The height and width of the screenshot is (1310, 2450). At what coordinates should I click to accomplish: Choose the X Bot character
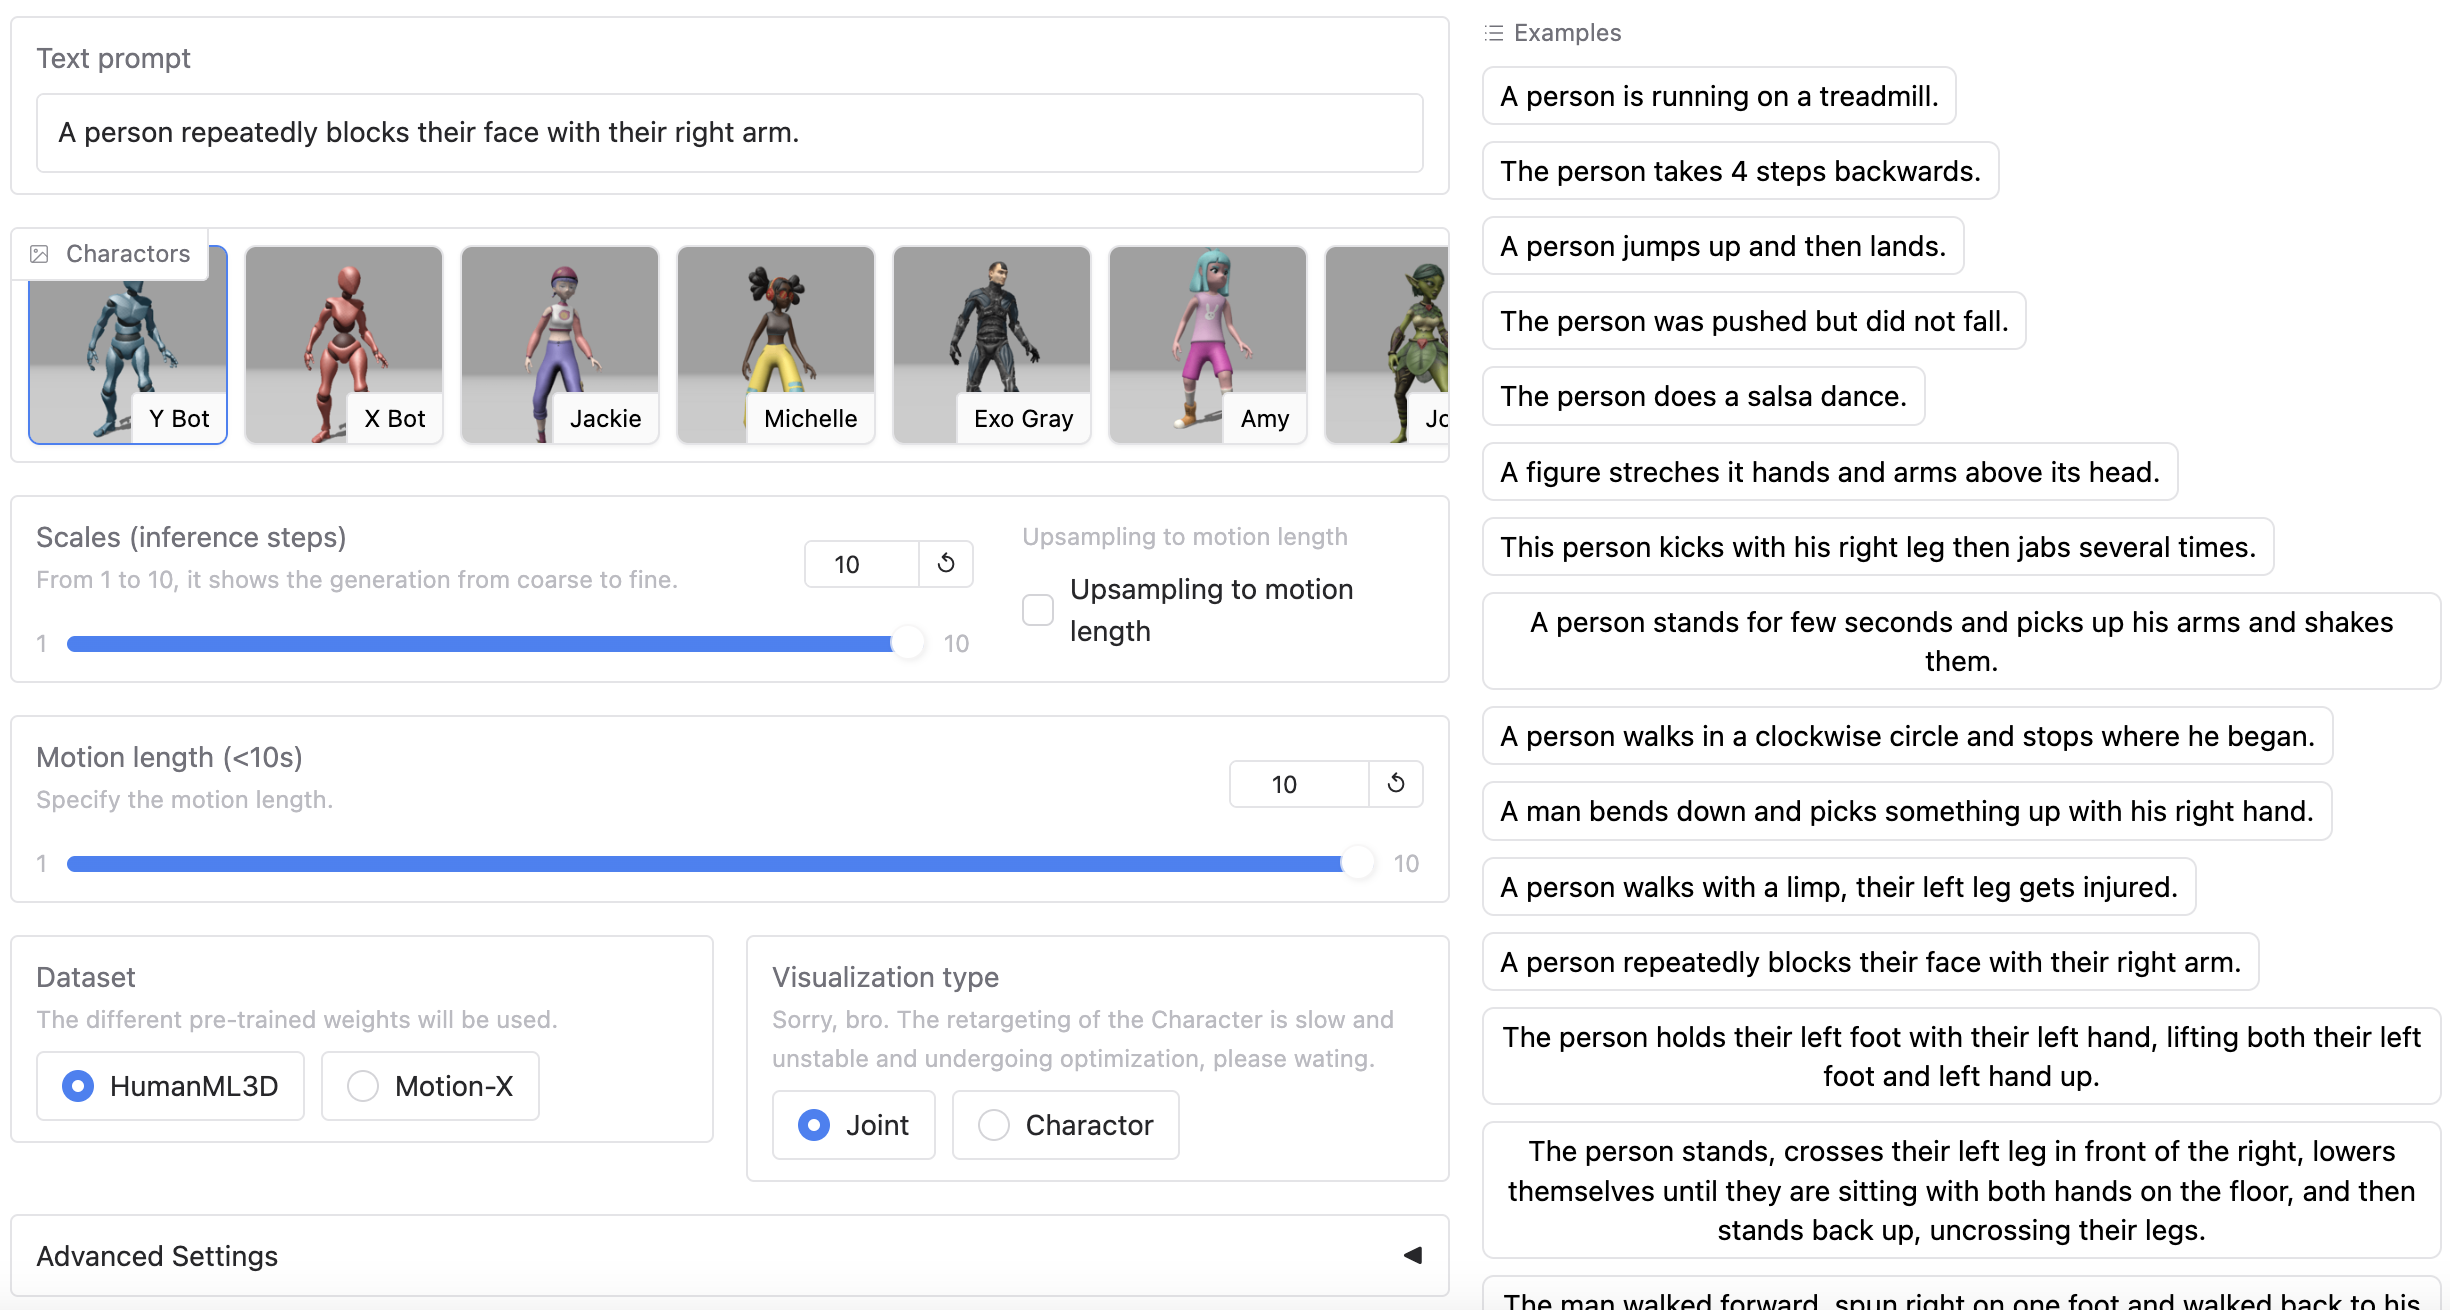click(344, 345)
